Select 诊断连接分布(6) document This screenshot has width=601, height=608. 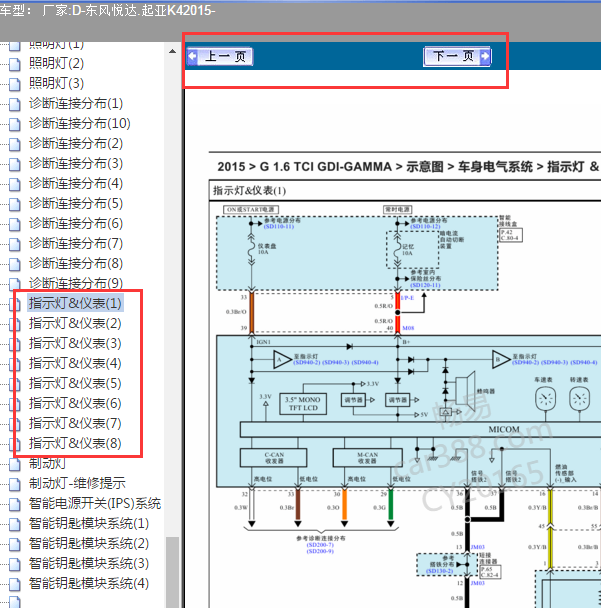pyautogui.click(x=76, y=223)
